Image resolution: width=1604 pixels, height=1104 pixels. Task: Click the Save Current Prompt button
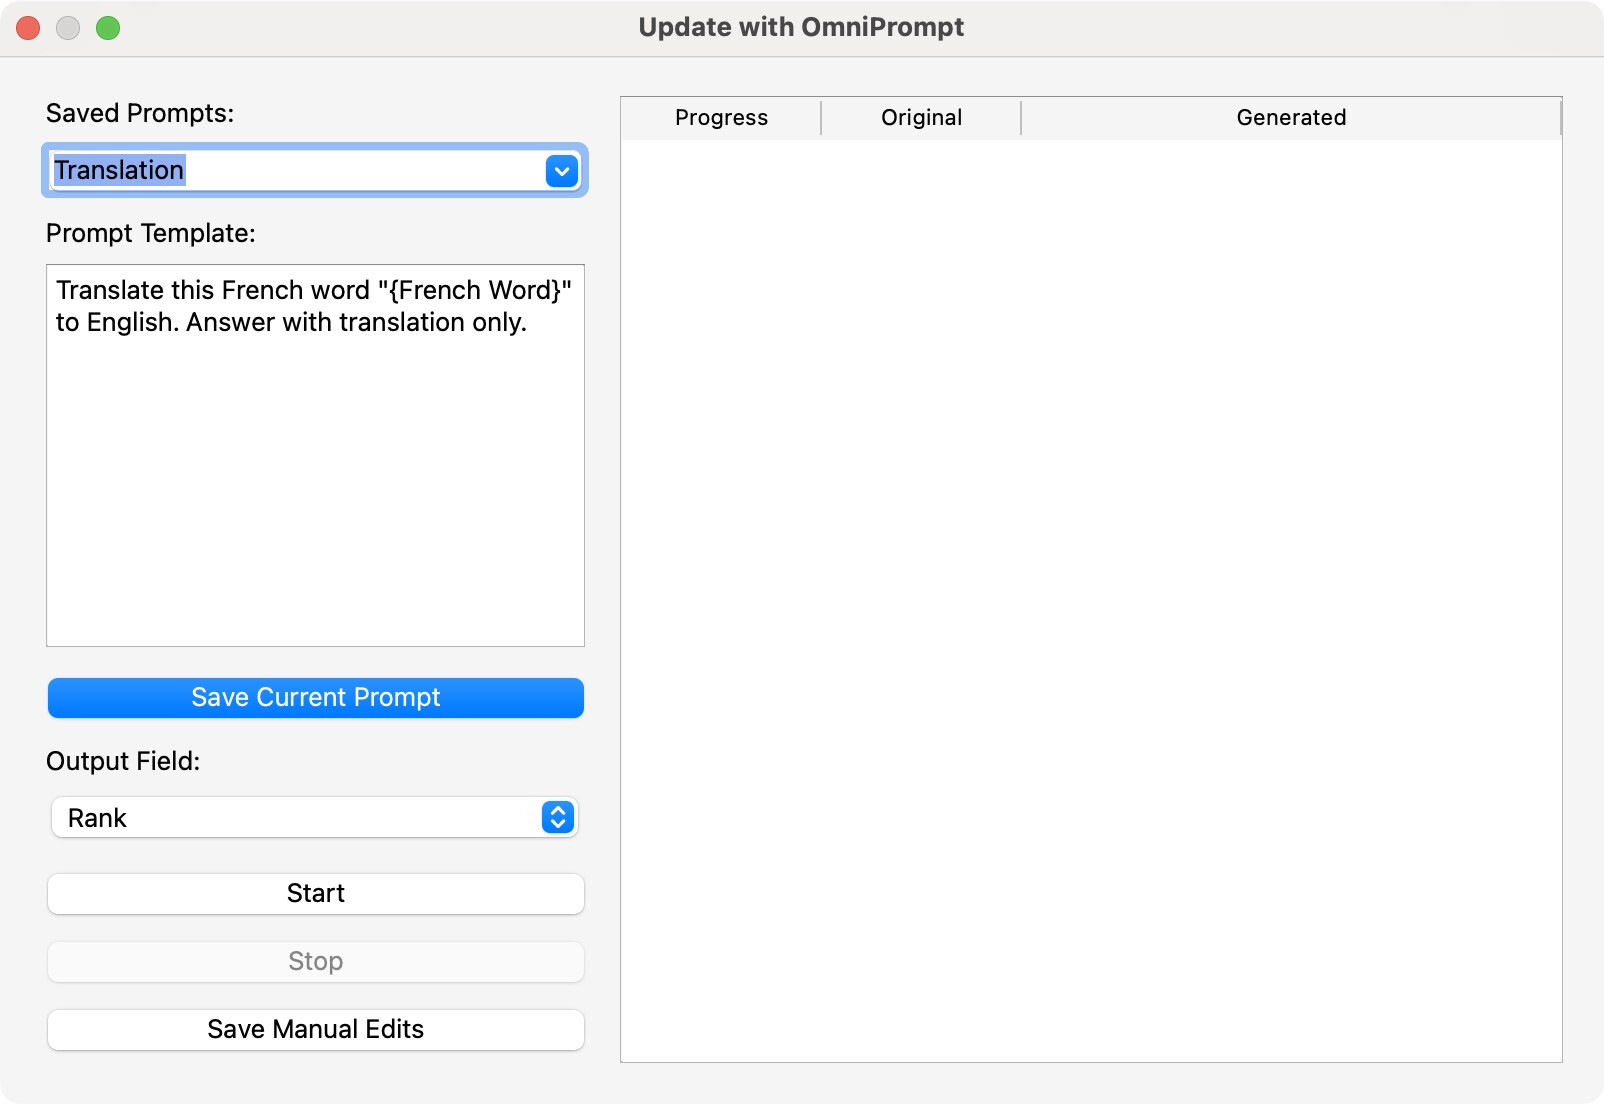315,698
